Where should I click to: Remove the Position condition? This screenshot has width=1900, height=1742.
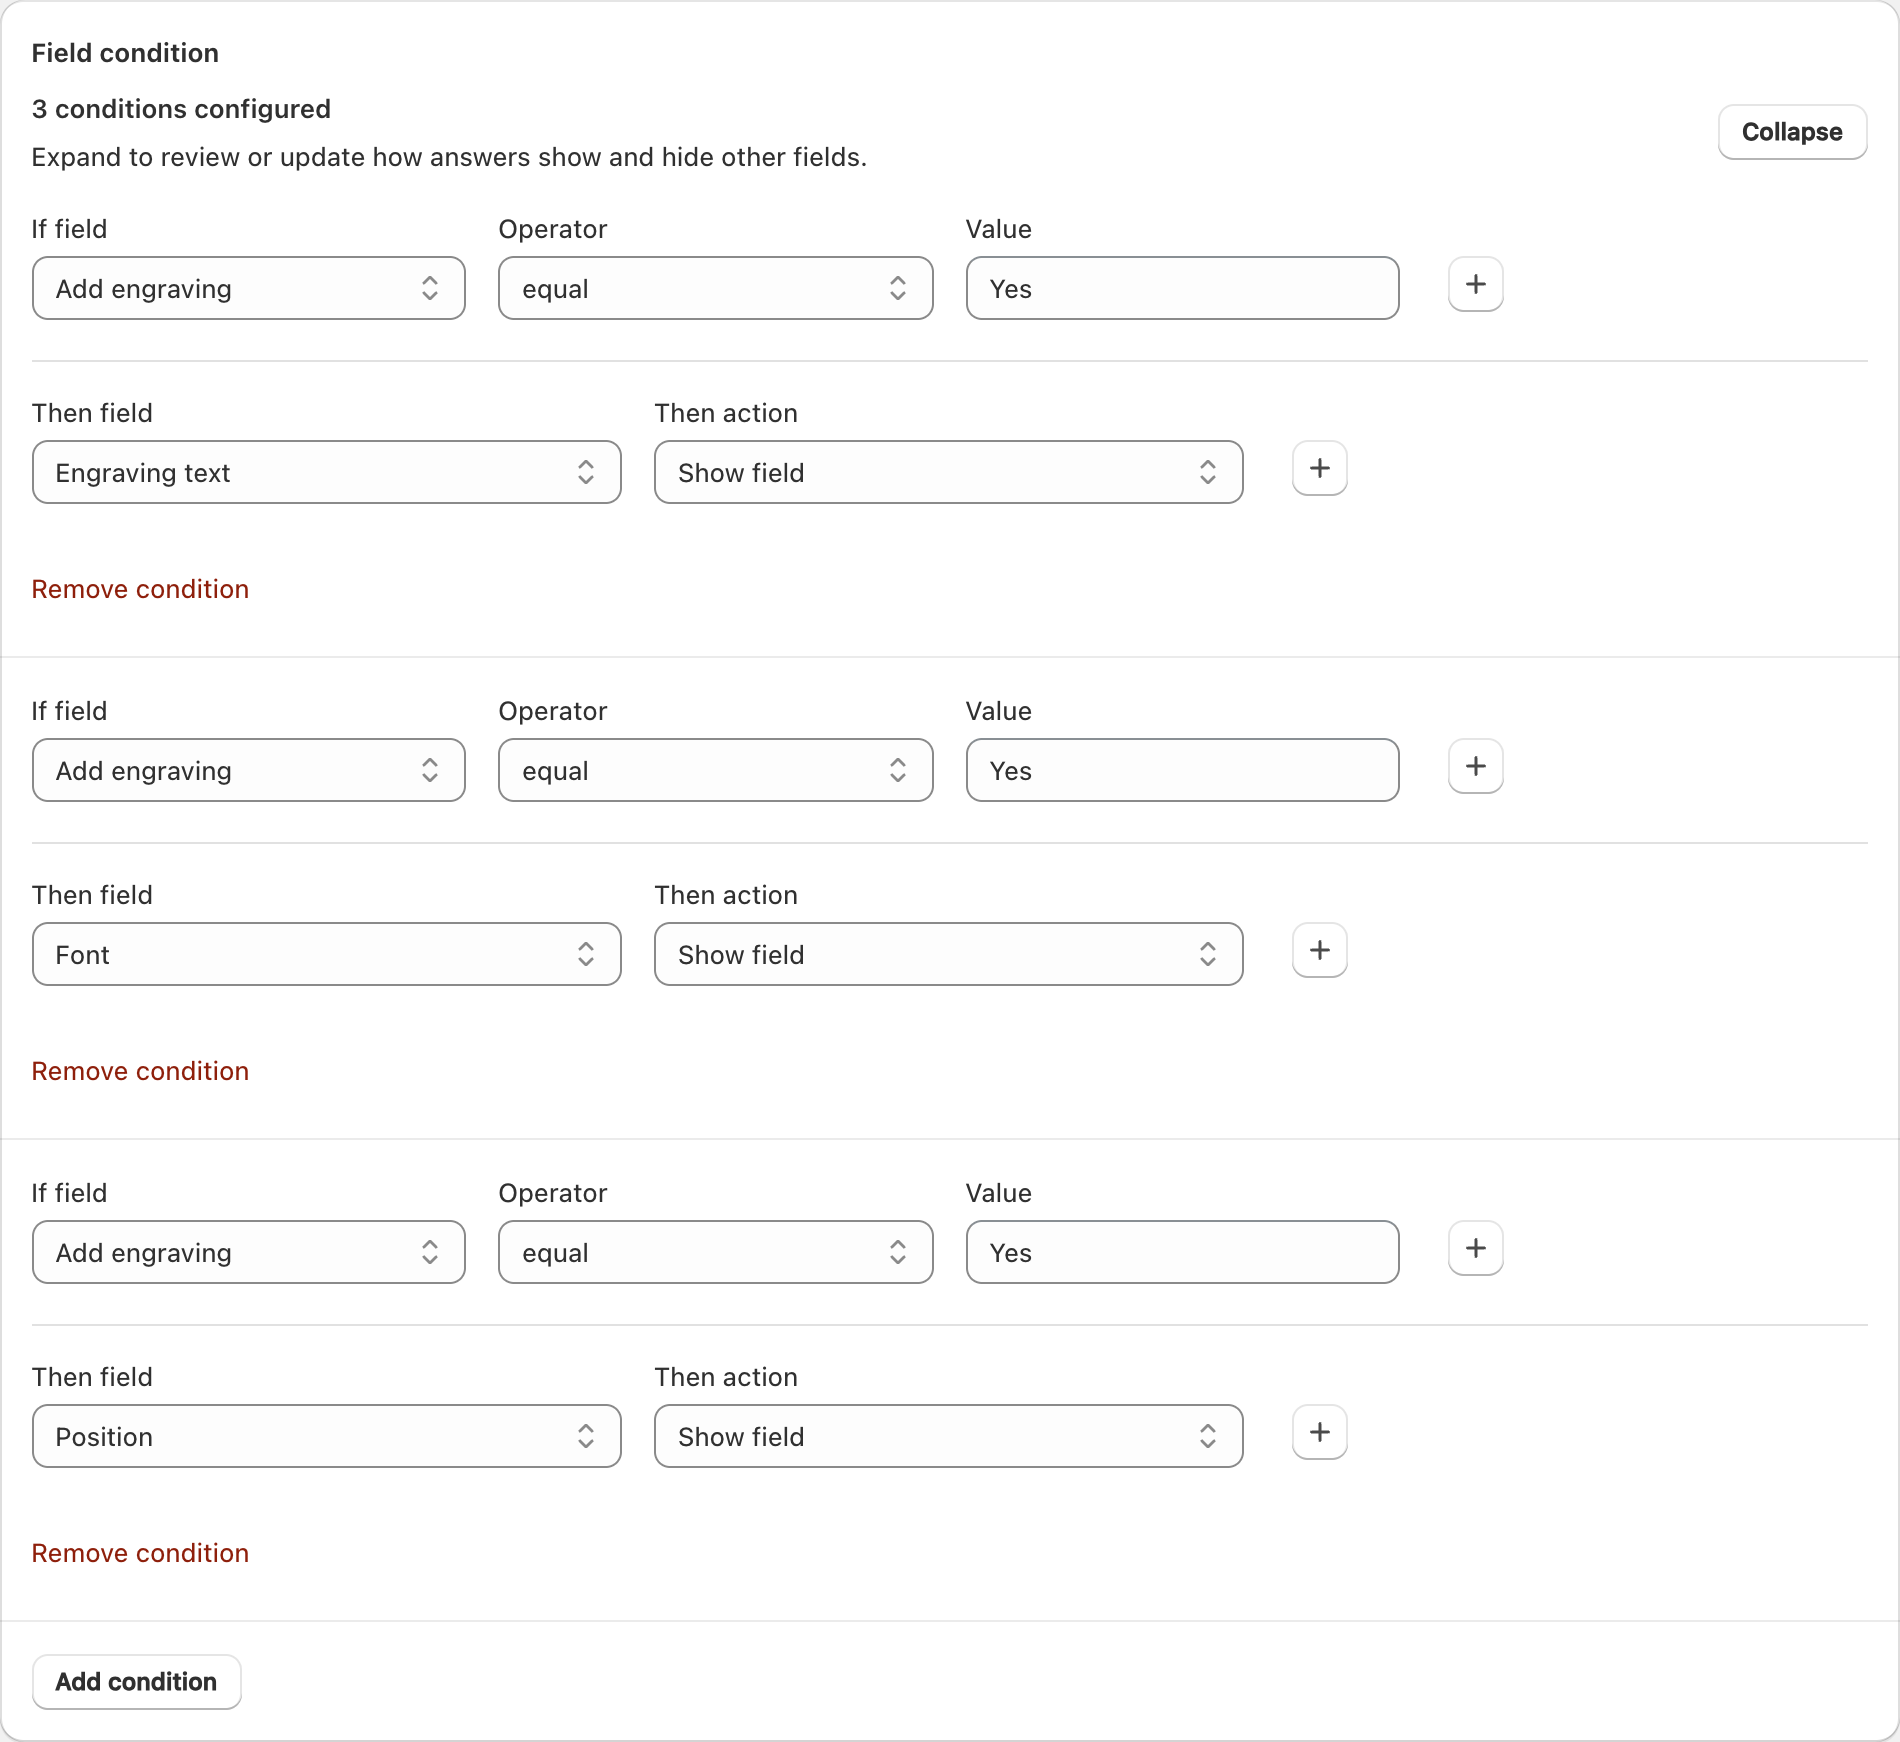140,1553
